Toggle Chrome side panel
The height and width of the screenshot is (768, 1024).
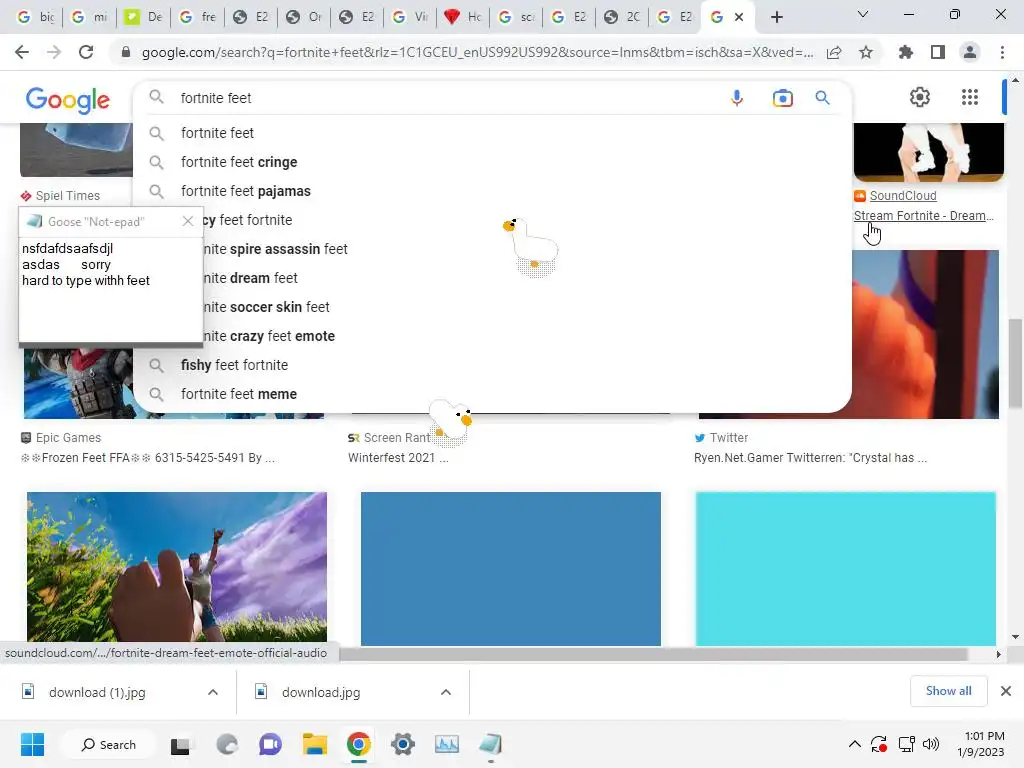pyautogui.click(x=938, y=52)
